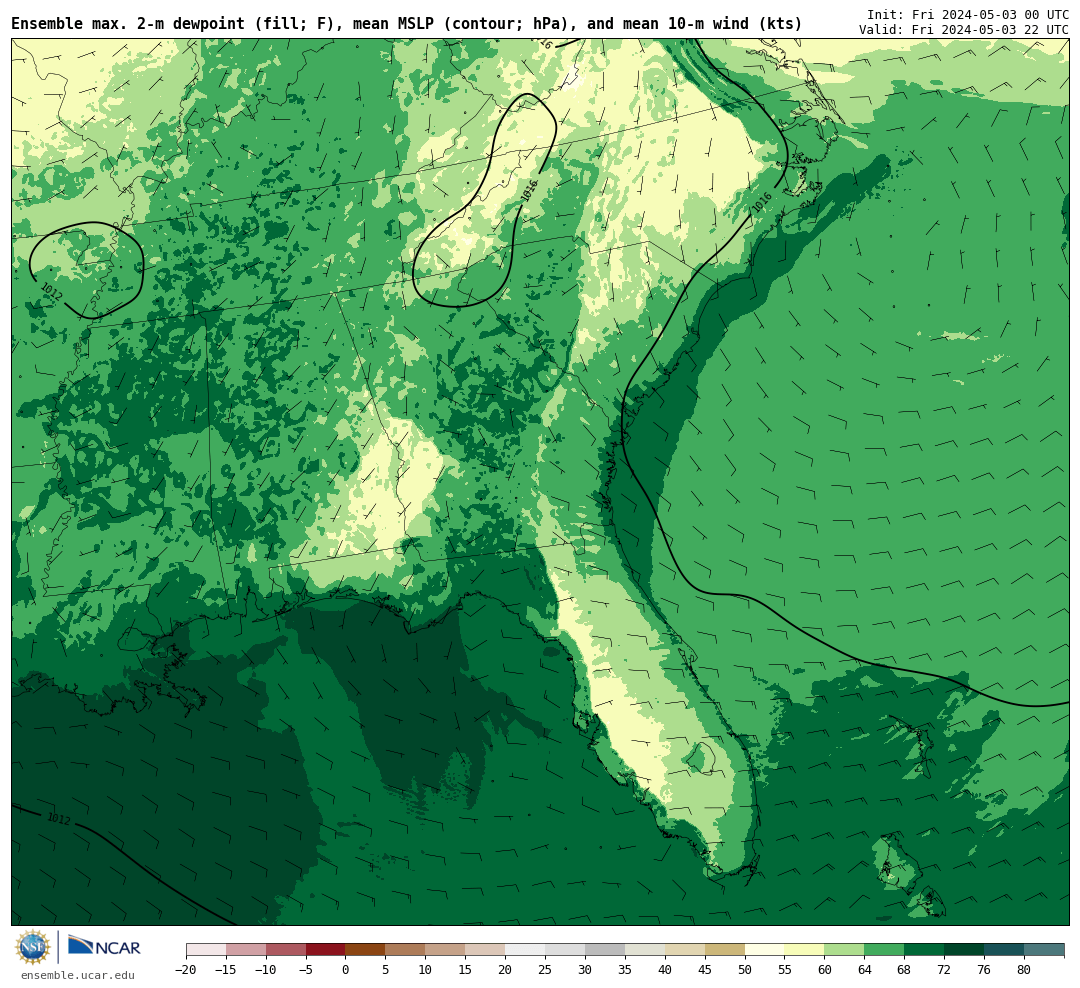Click the 50 colorbar tick label

point(745,969)
